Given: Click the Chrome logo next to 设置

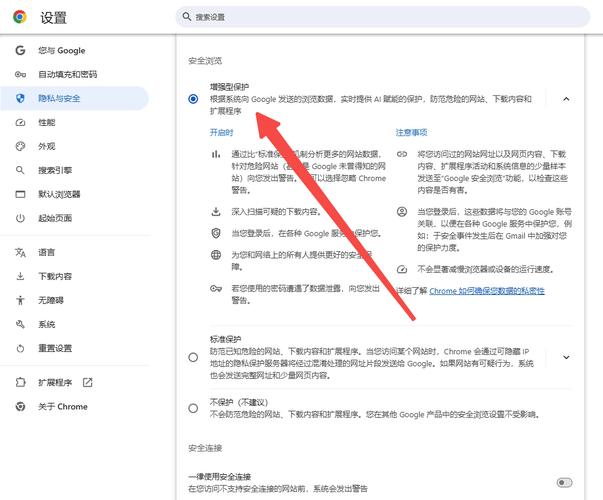Looking at the screenshot, I should tap(20, 17).
